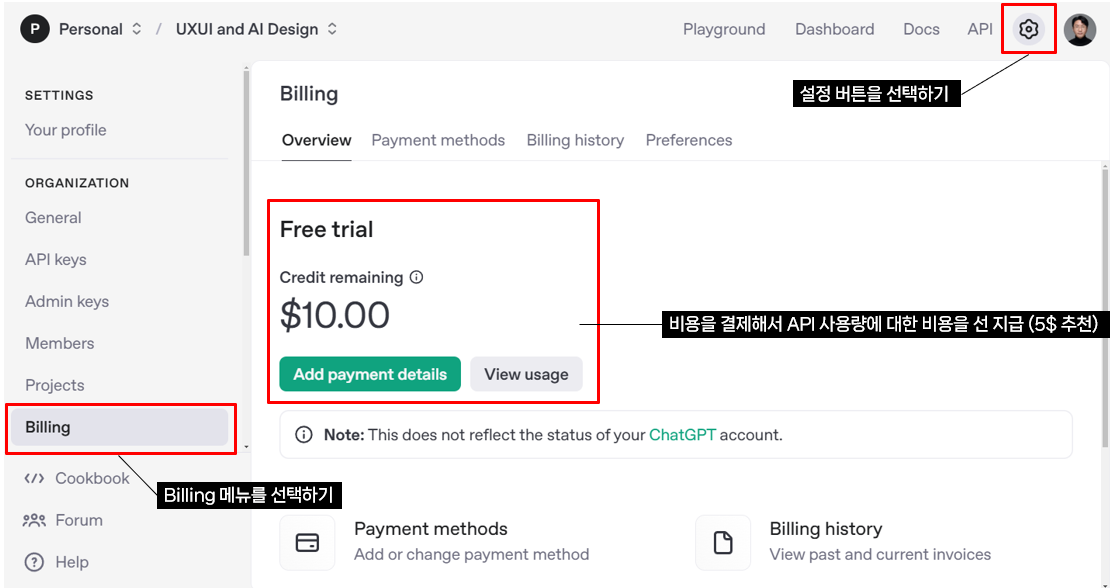
Task: Open the Preferences tab
Action: 689,140
